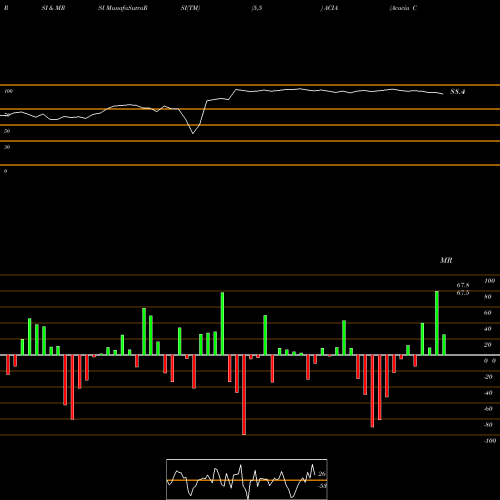Click the '26' value in mini chart

coord(322,474)
